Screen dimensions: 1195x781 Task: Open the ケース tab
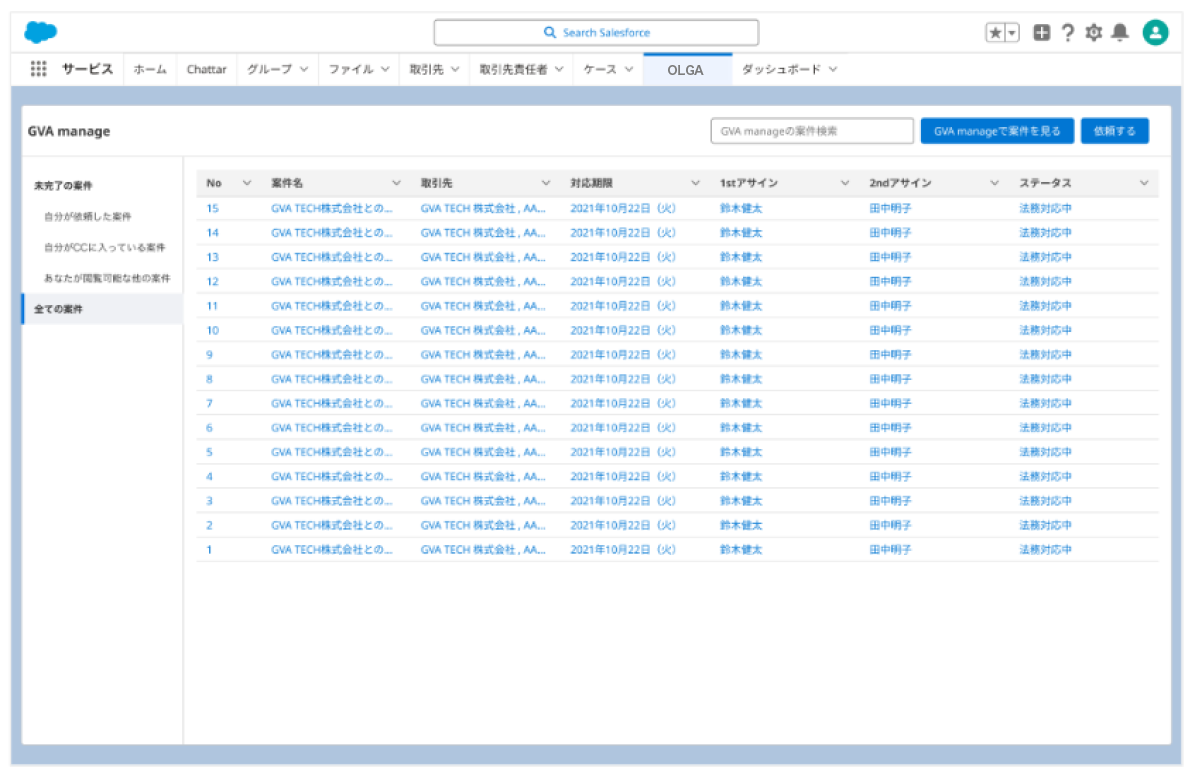(x=608, y=69)
